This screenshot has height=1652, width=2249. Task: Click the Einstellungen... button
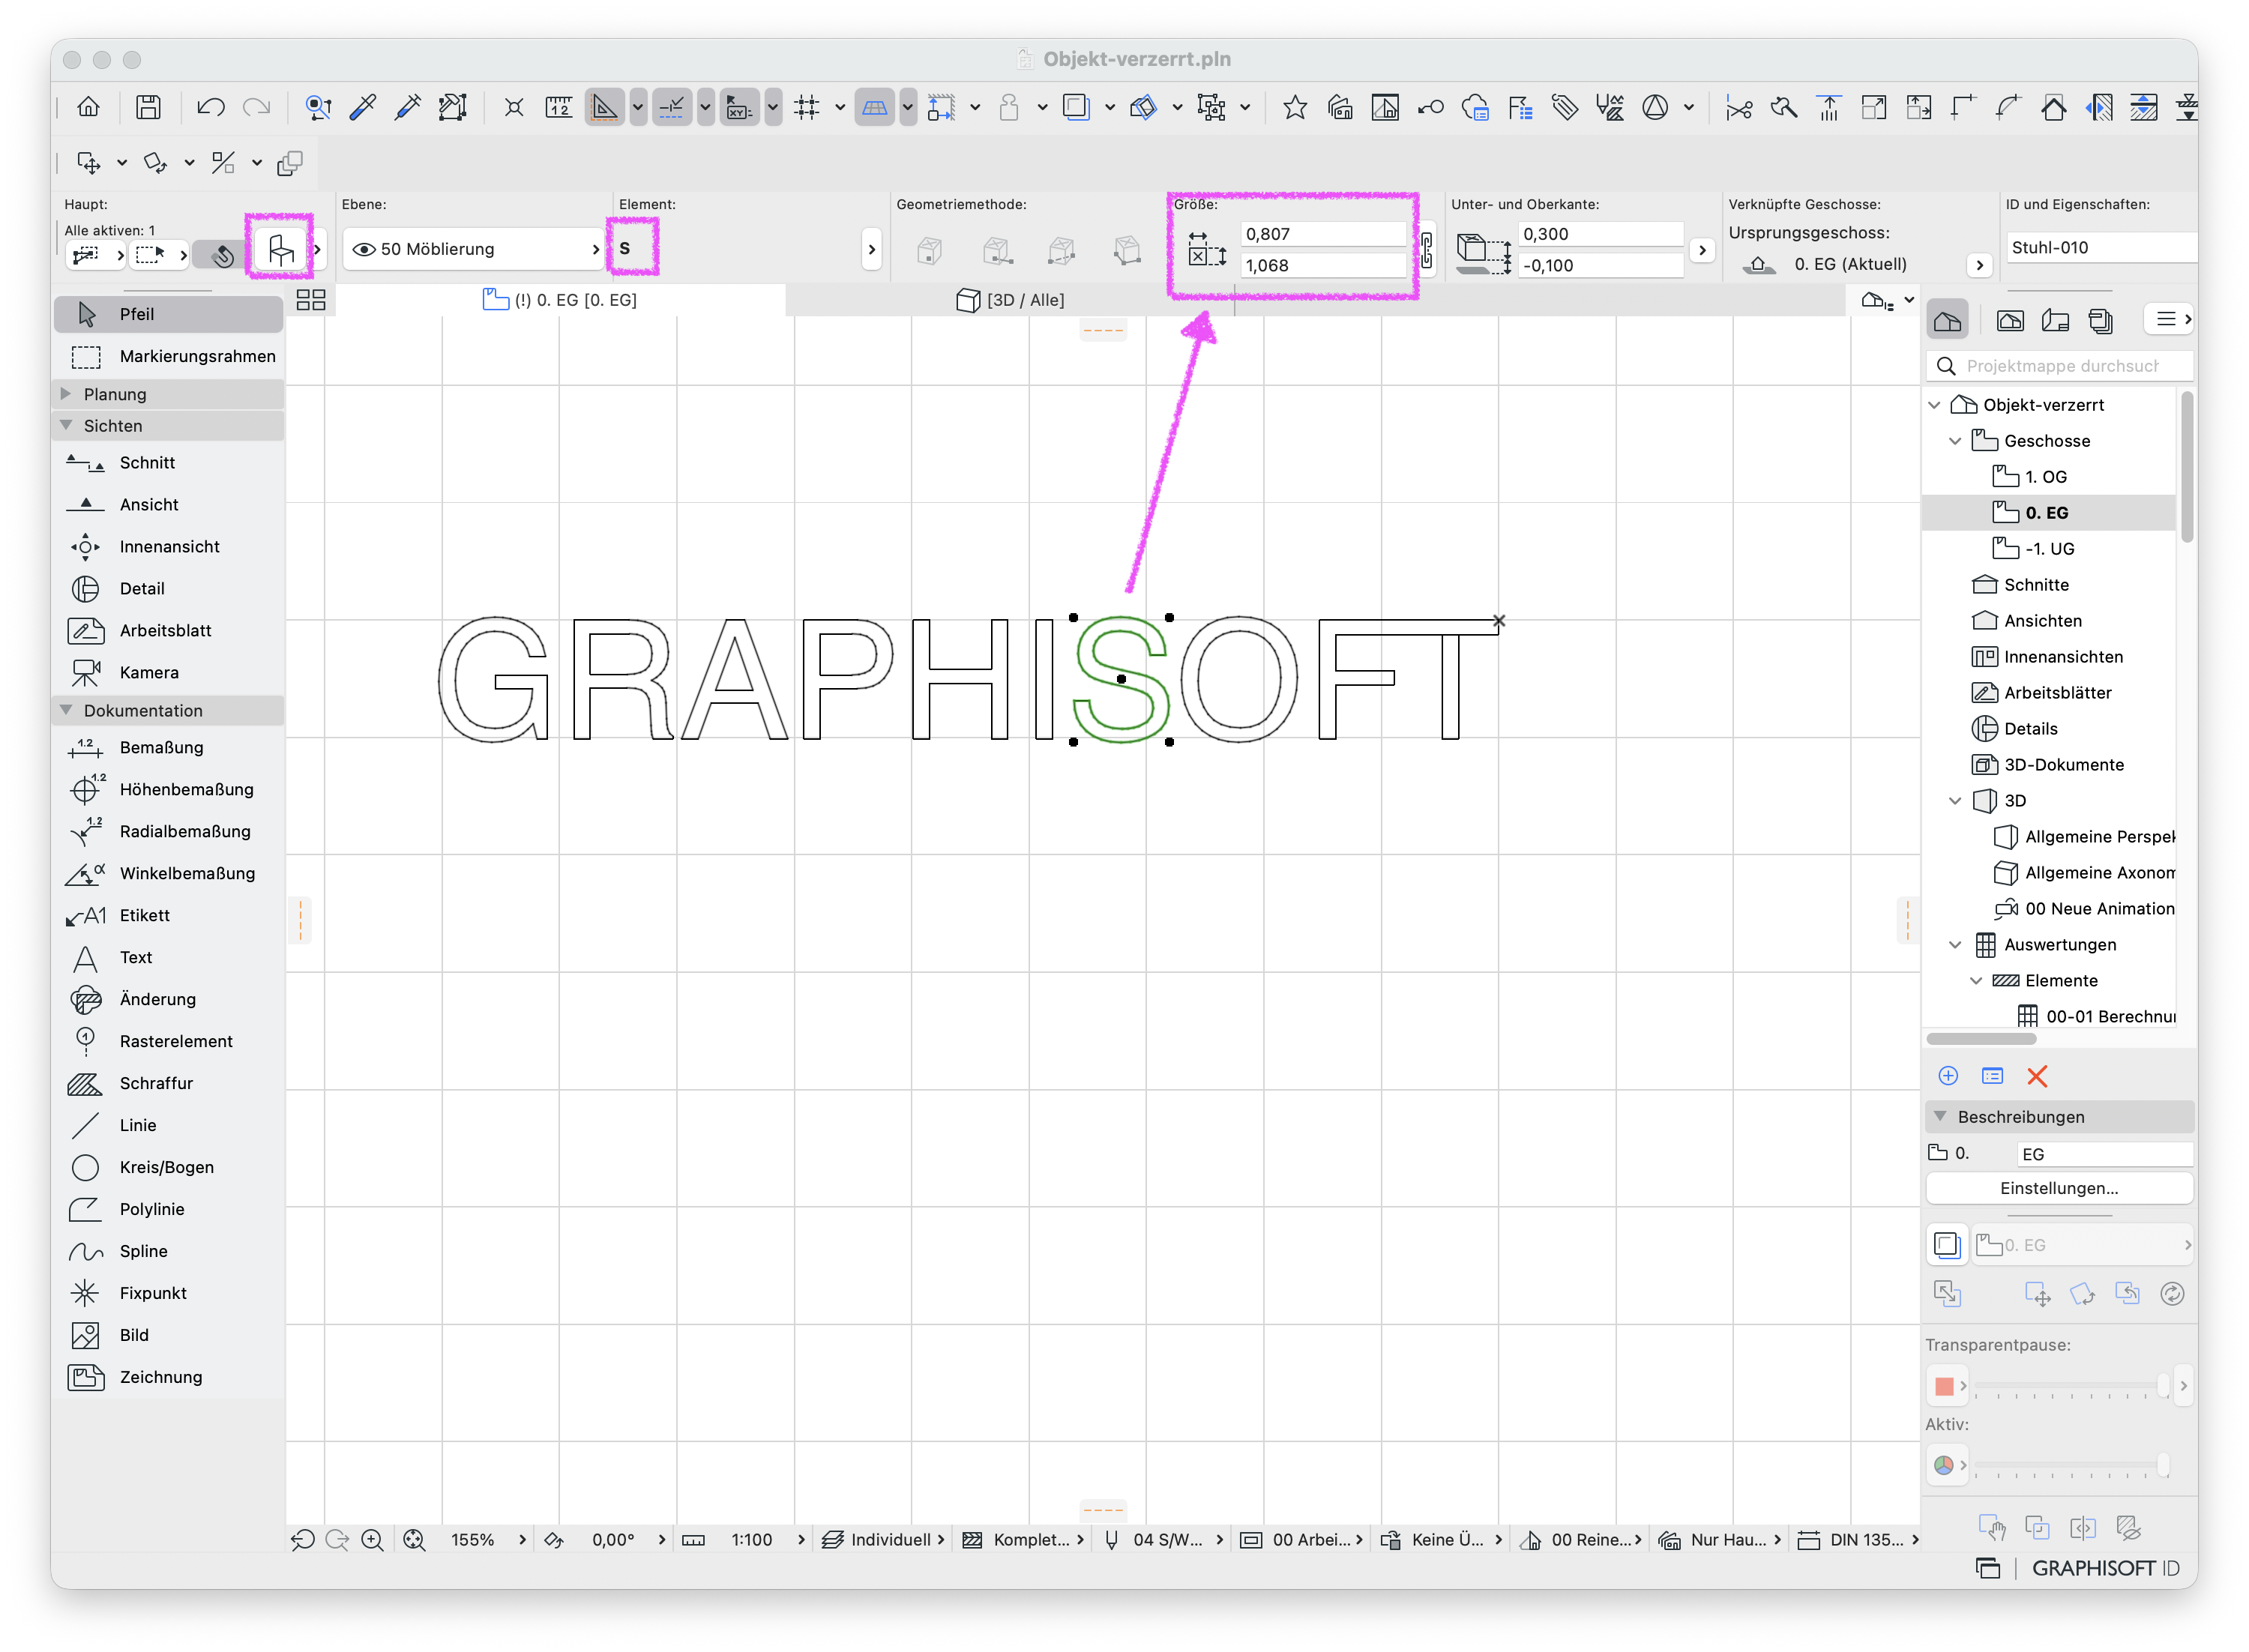click(2059, 1189)
